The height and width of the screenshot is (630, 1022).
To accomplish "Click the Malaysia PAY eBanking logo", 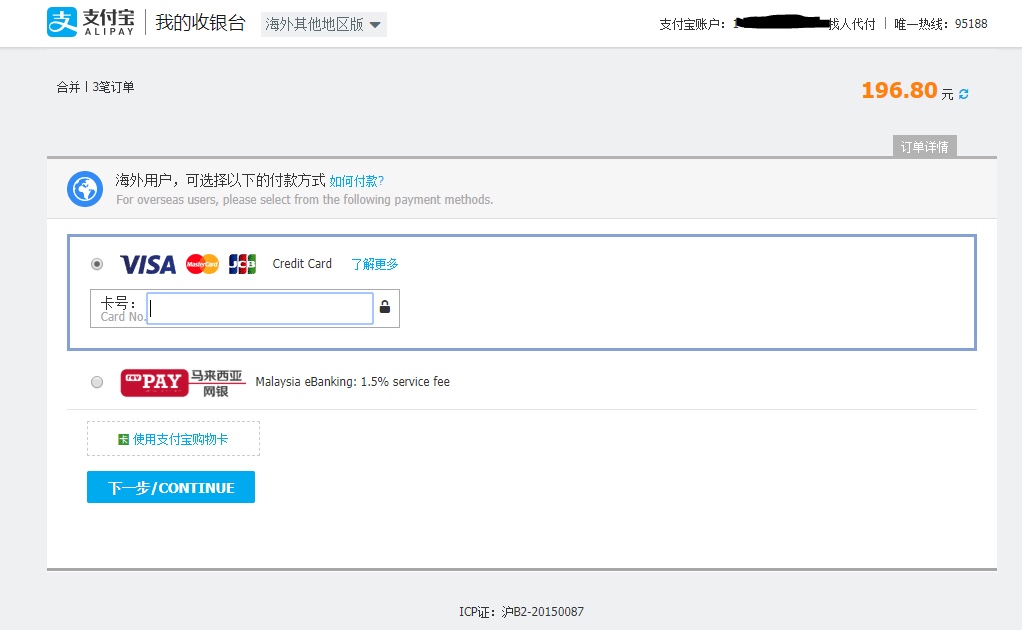I will pyautogui.click(x=182, y=382).
